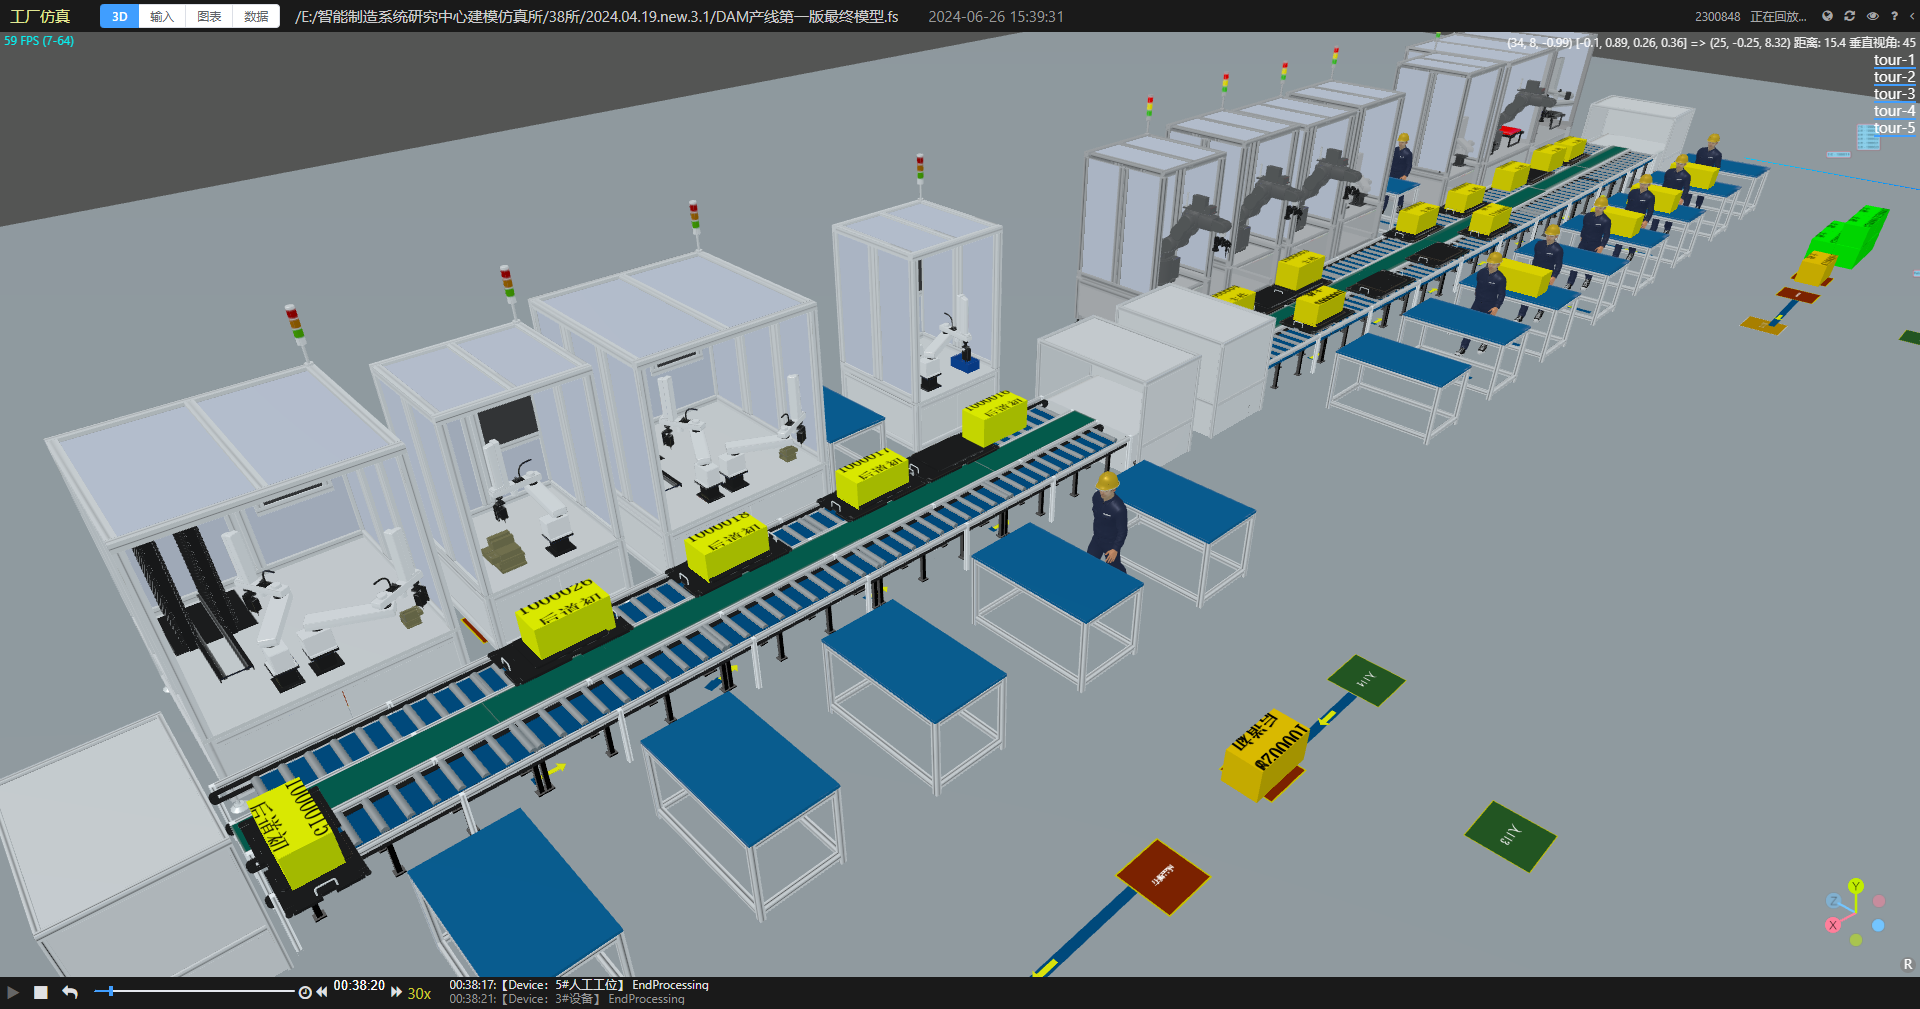
Task: Click the clock icon beside the timeline
Action: point(305,992)
